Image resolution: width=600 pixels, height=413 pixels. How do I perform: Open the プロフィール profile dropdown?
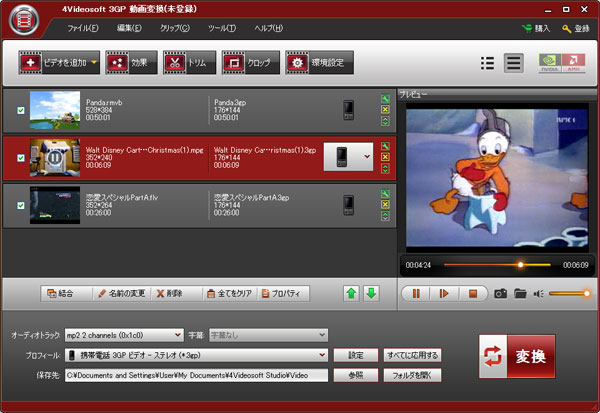(x=196, y=355)
